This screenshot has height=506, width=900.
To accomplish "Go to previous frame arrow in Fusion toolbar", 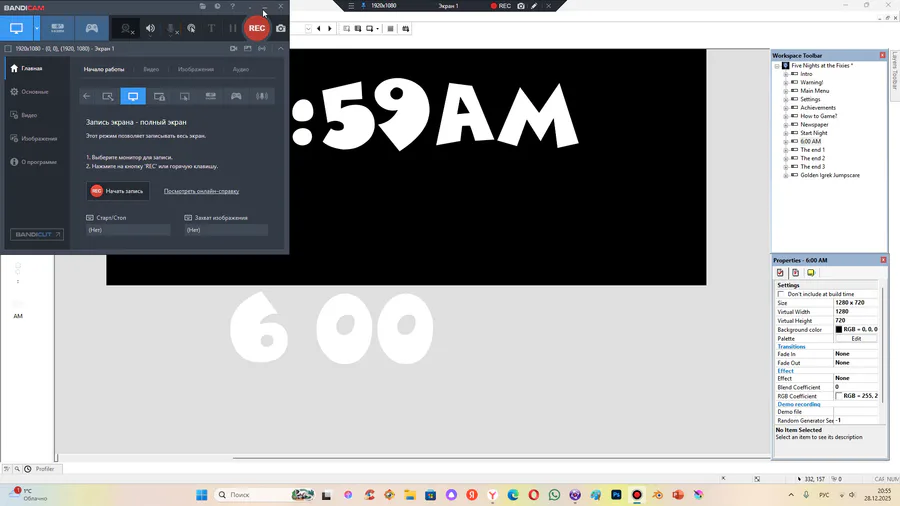I will pos(319,29).
